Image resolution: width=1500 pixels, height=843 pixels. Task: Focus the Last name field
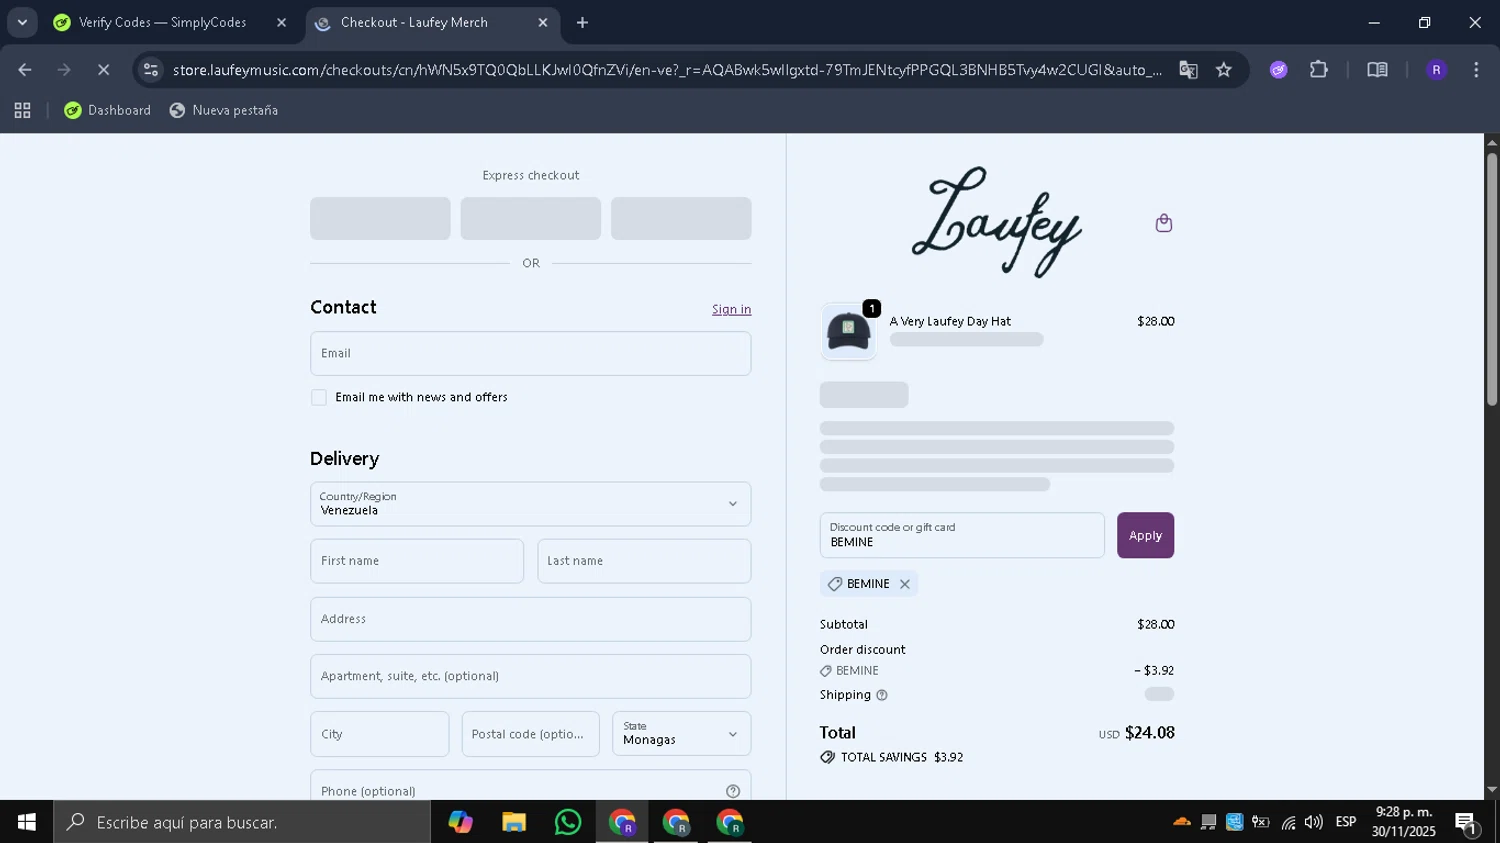[x=644, y=561]
